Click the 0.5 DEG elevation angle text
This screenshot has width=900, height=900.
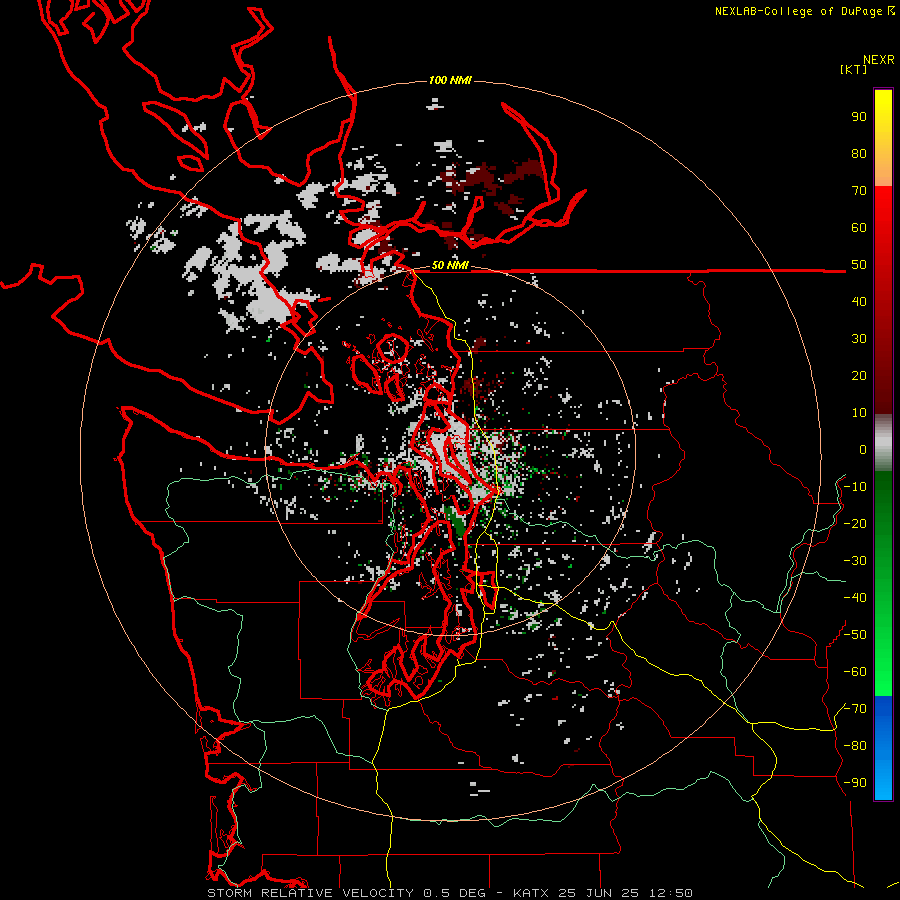pos(454,893)
